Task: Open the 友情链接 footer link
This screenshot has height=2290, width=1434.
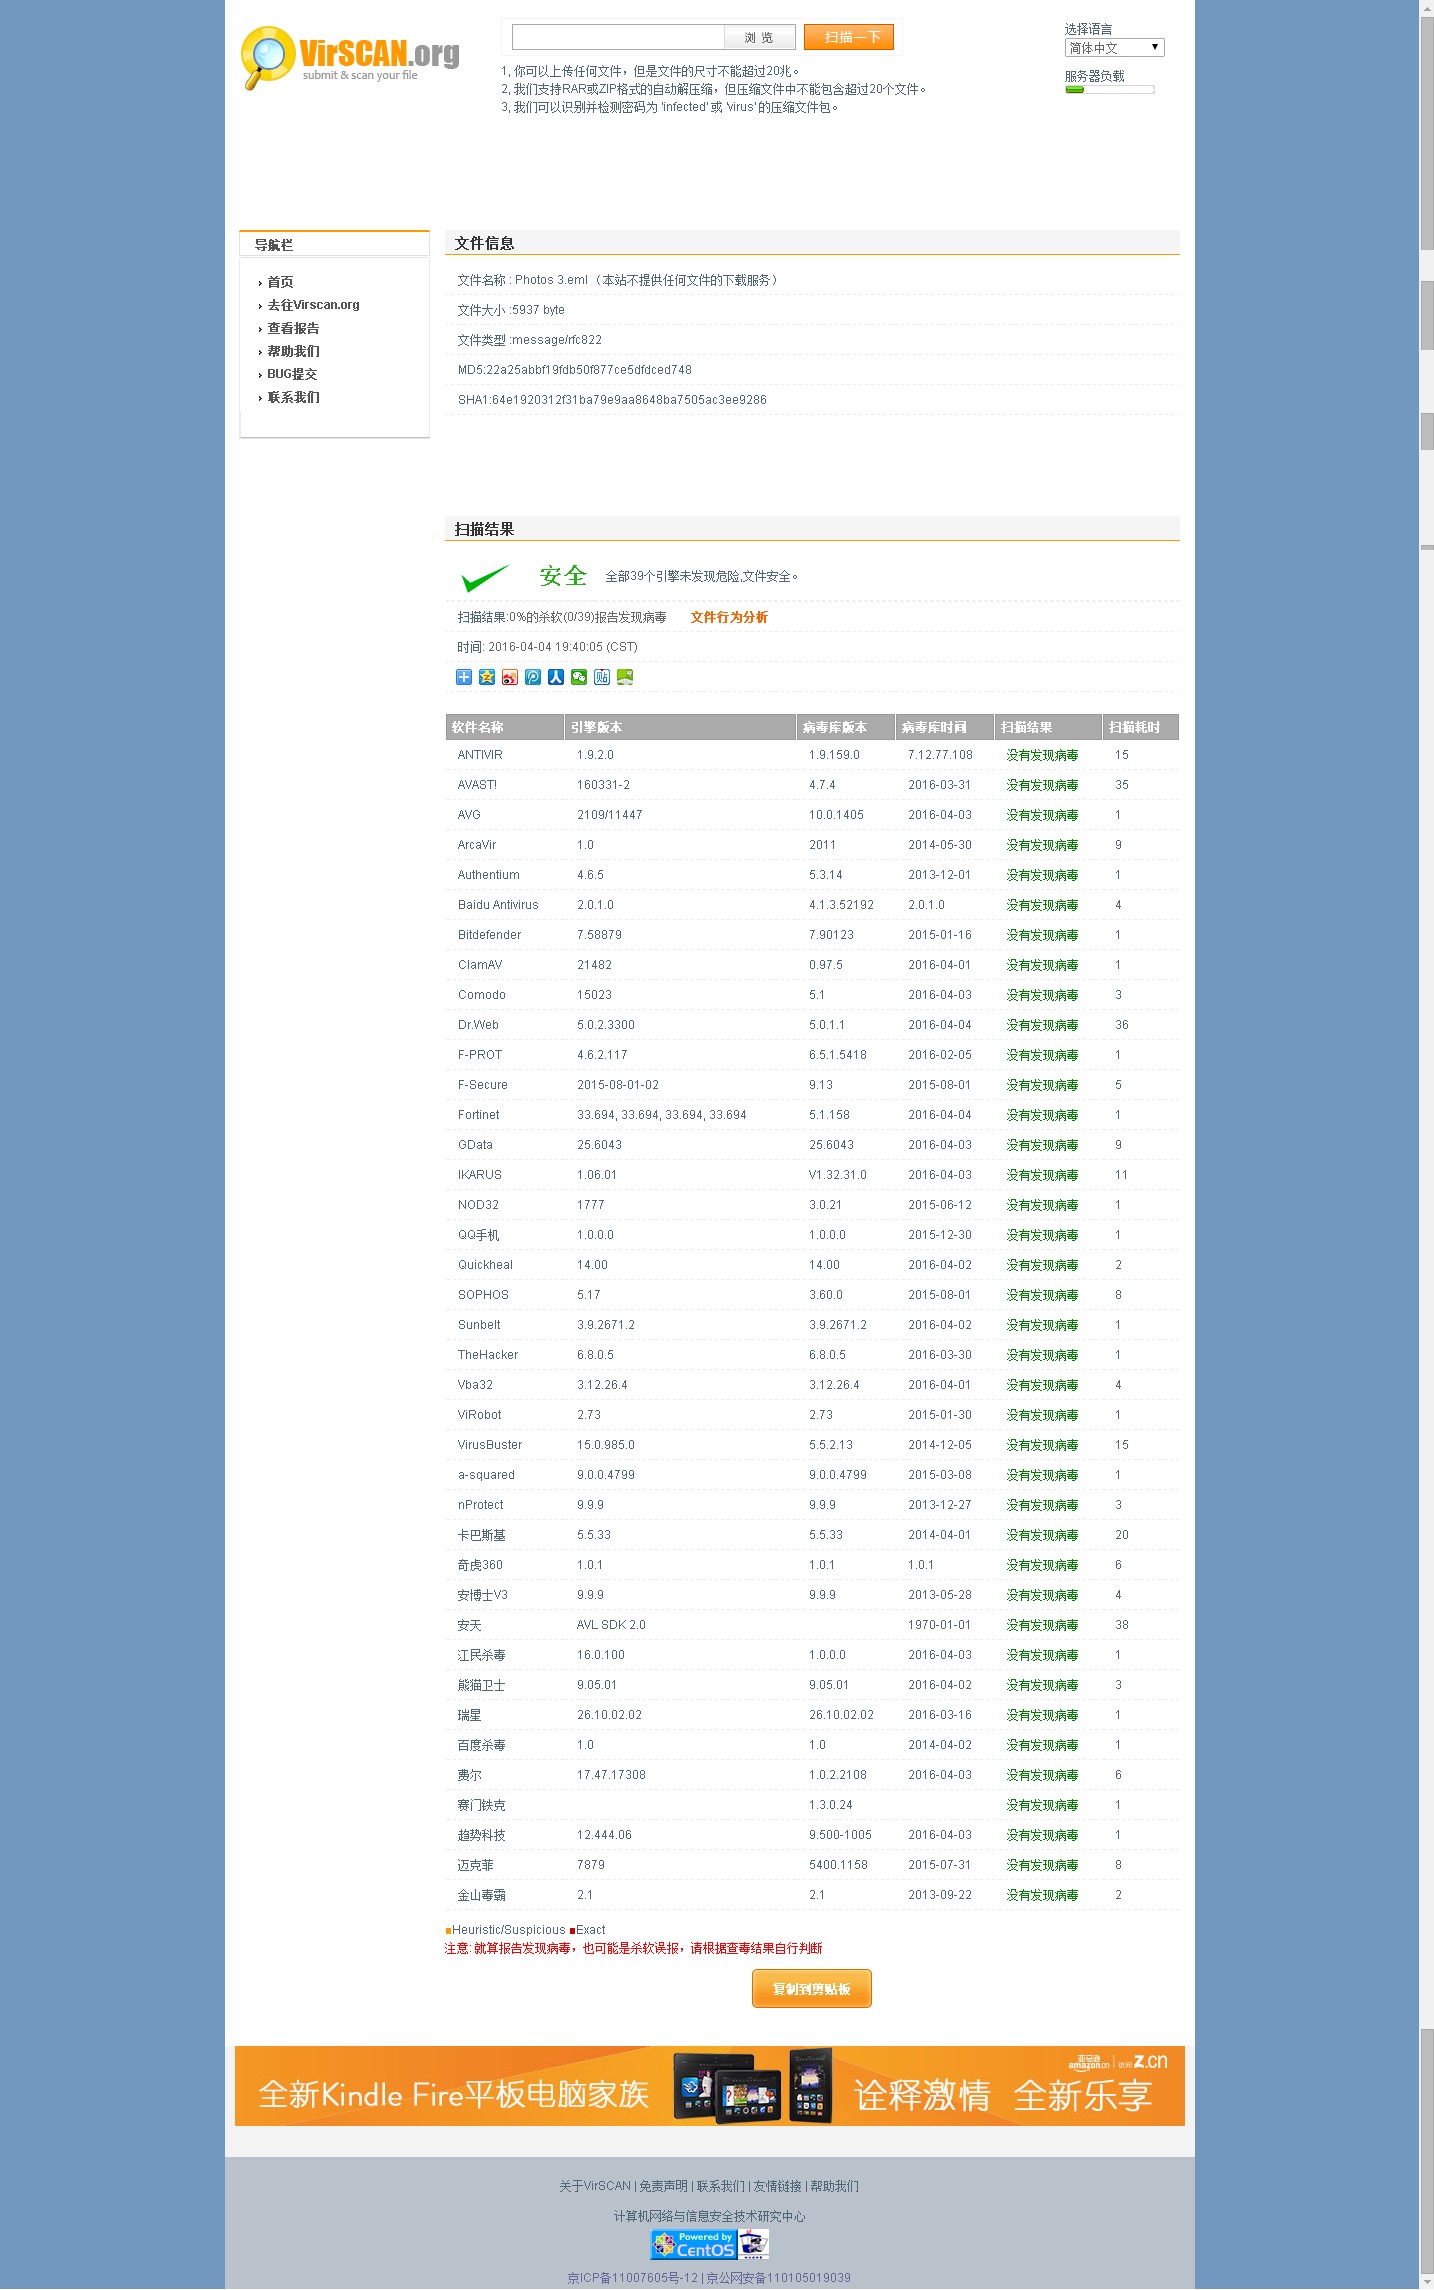Action: (x=778, y=2186)
